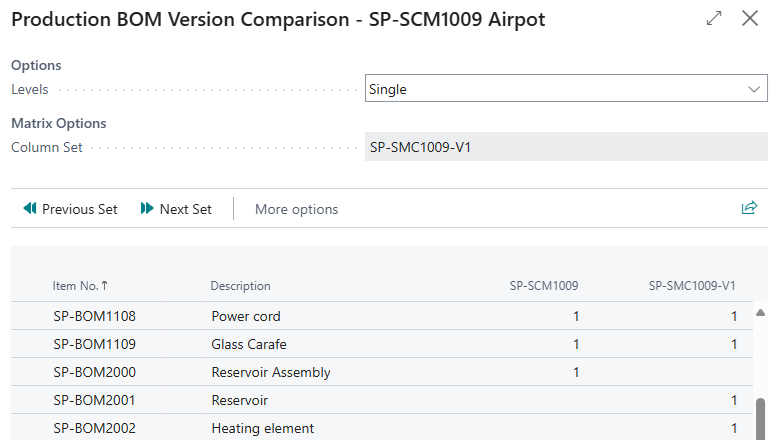The width and height of the screenshot is (780, 440).
Task: Click the Column Set field
Action: coord(566,147)
